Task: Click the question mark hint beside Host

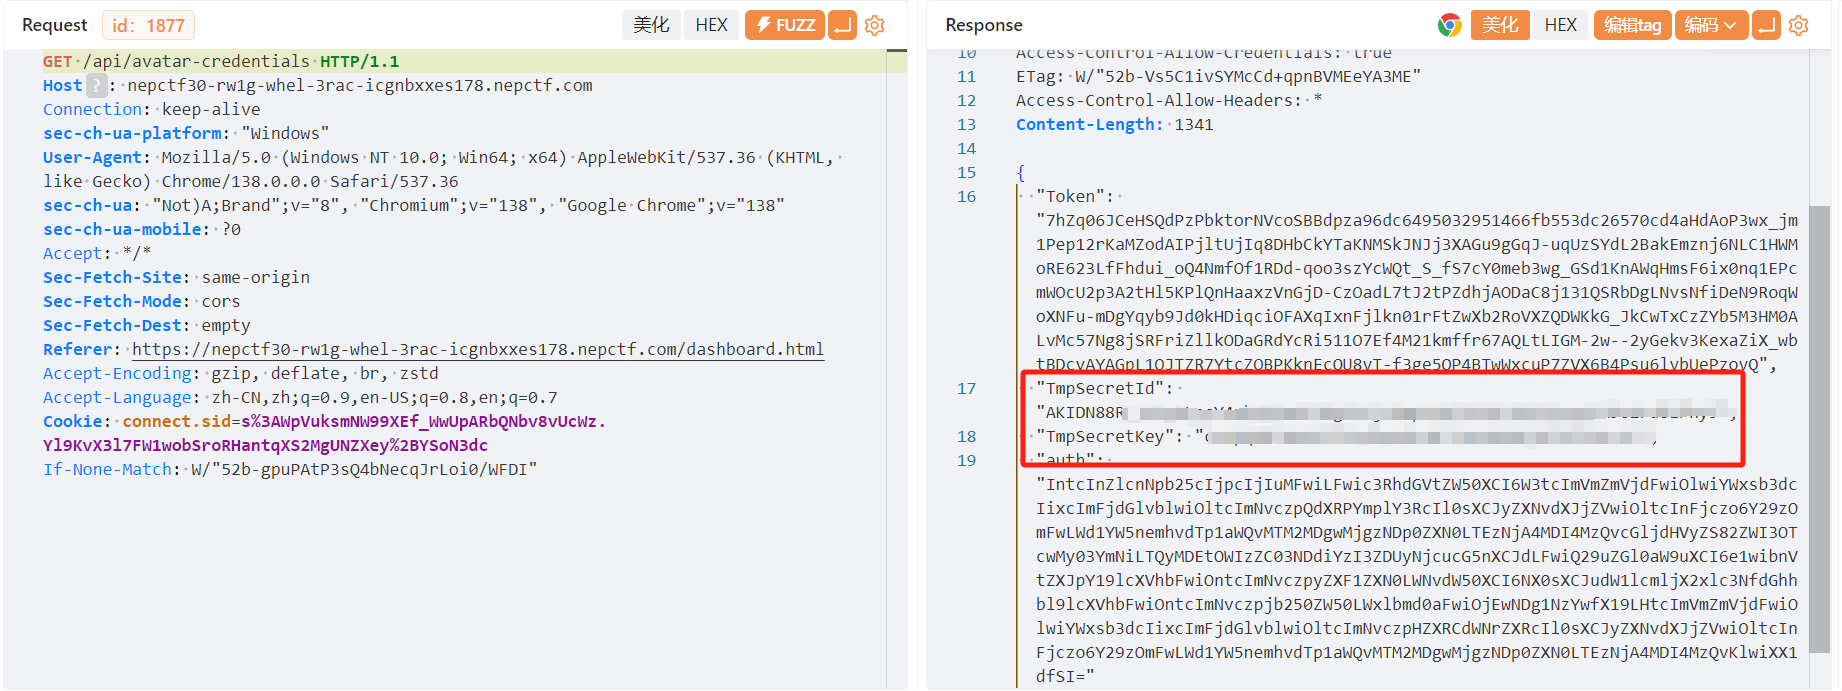Action: click(x=96, y=86)
